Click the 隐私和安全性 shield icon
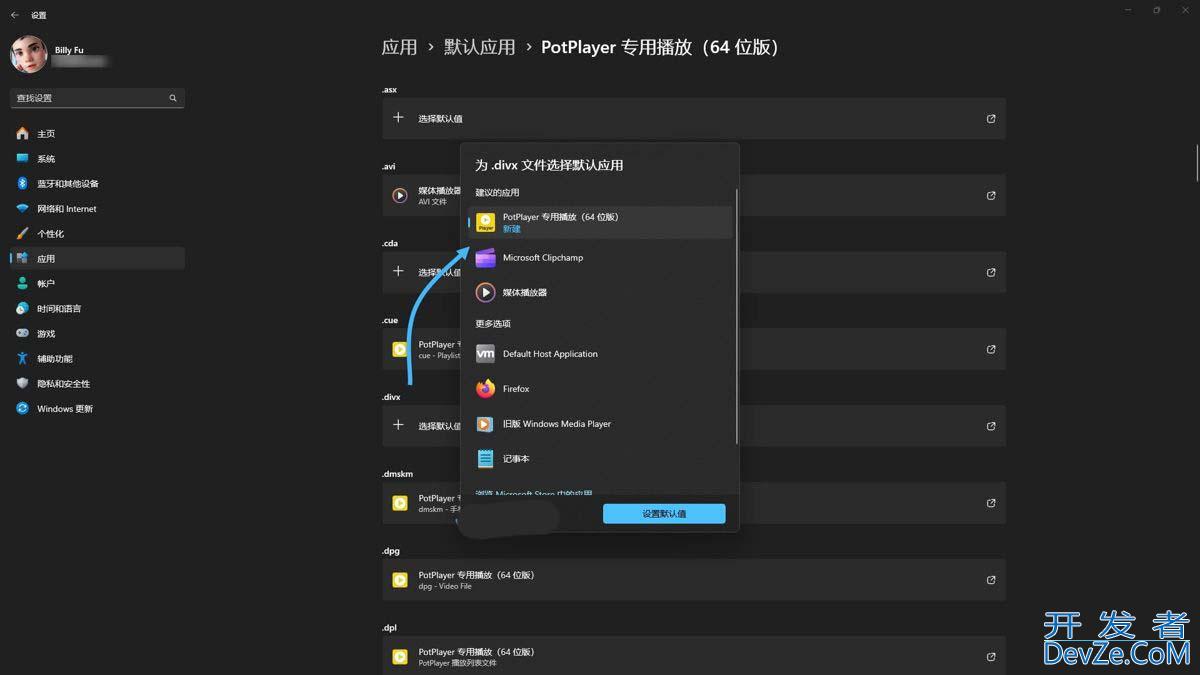Viewport: 1200px width, 675px height. coord(22,383)
